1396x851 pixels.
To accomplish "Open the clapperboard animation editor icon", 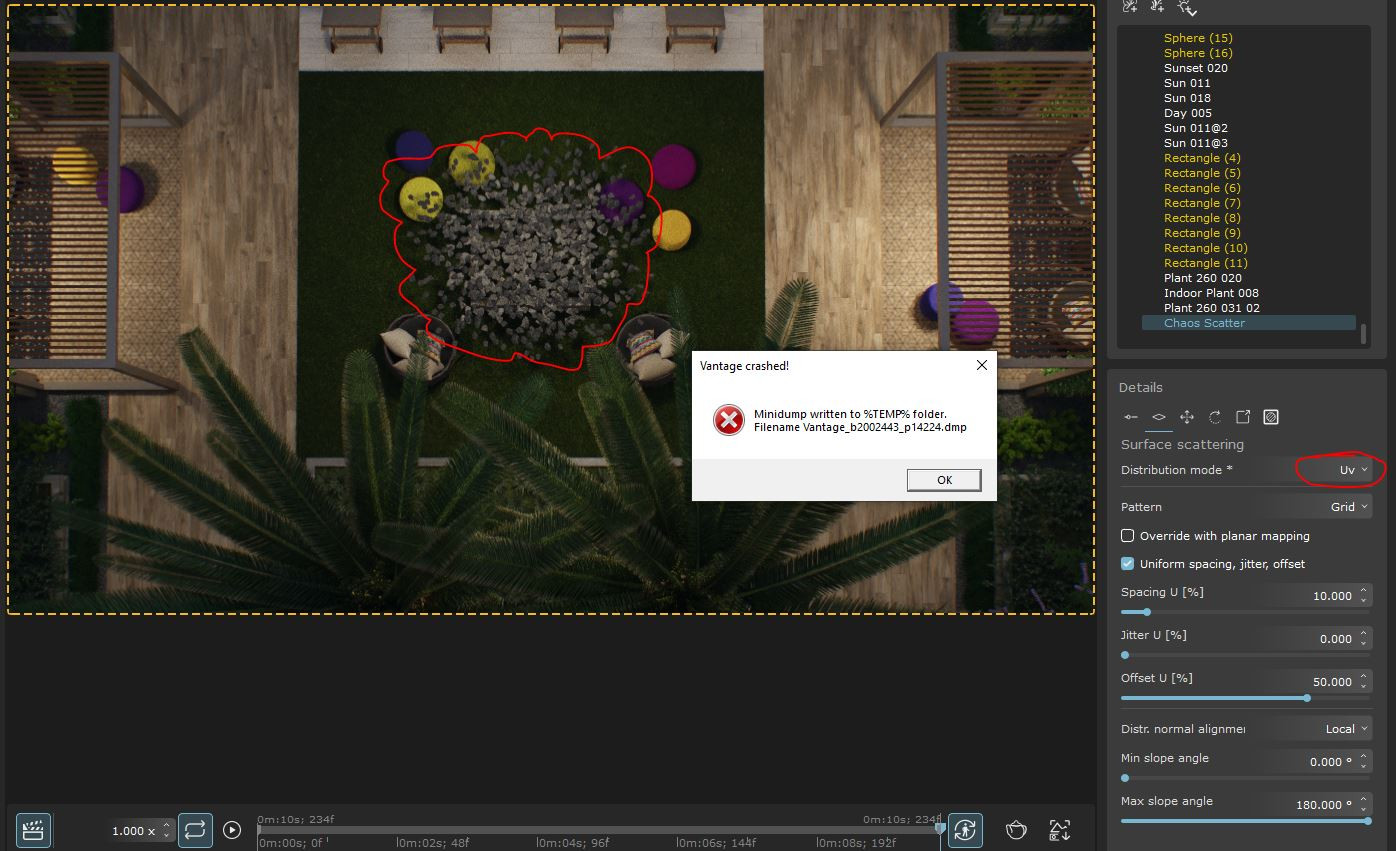I will [x=33, y=830].
